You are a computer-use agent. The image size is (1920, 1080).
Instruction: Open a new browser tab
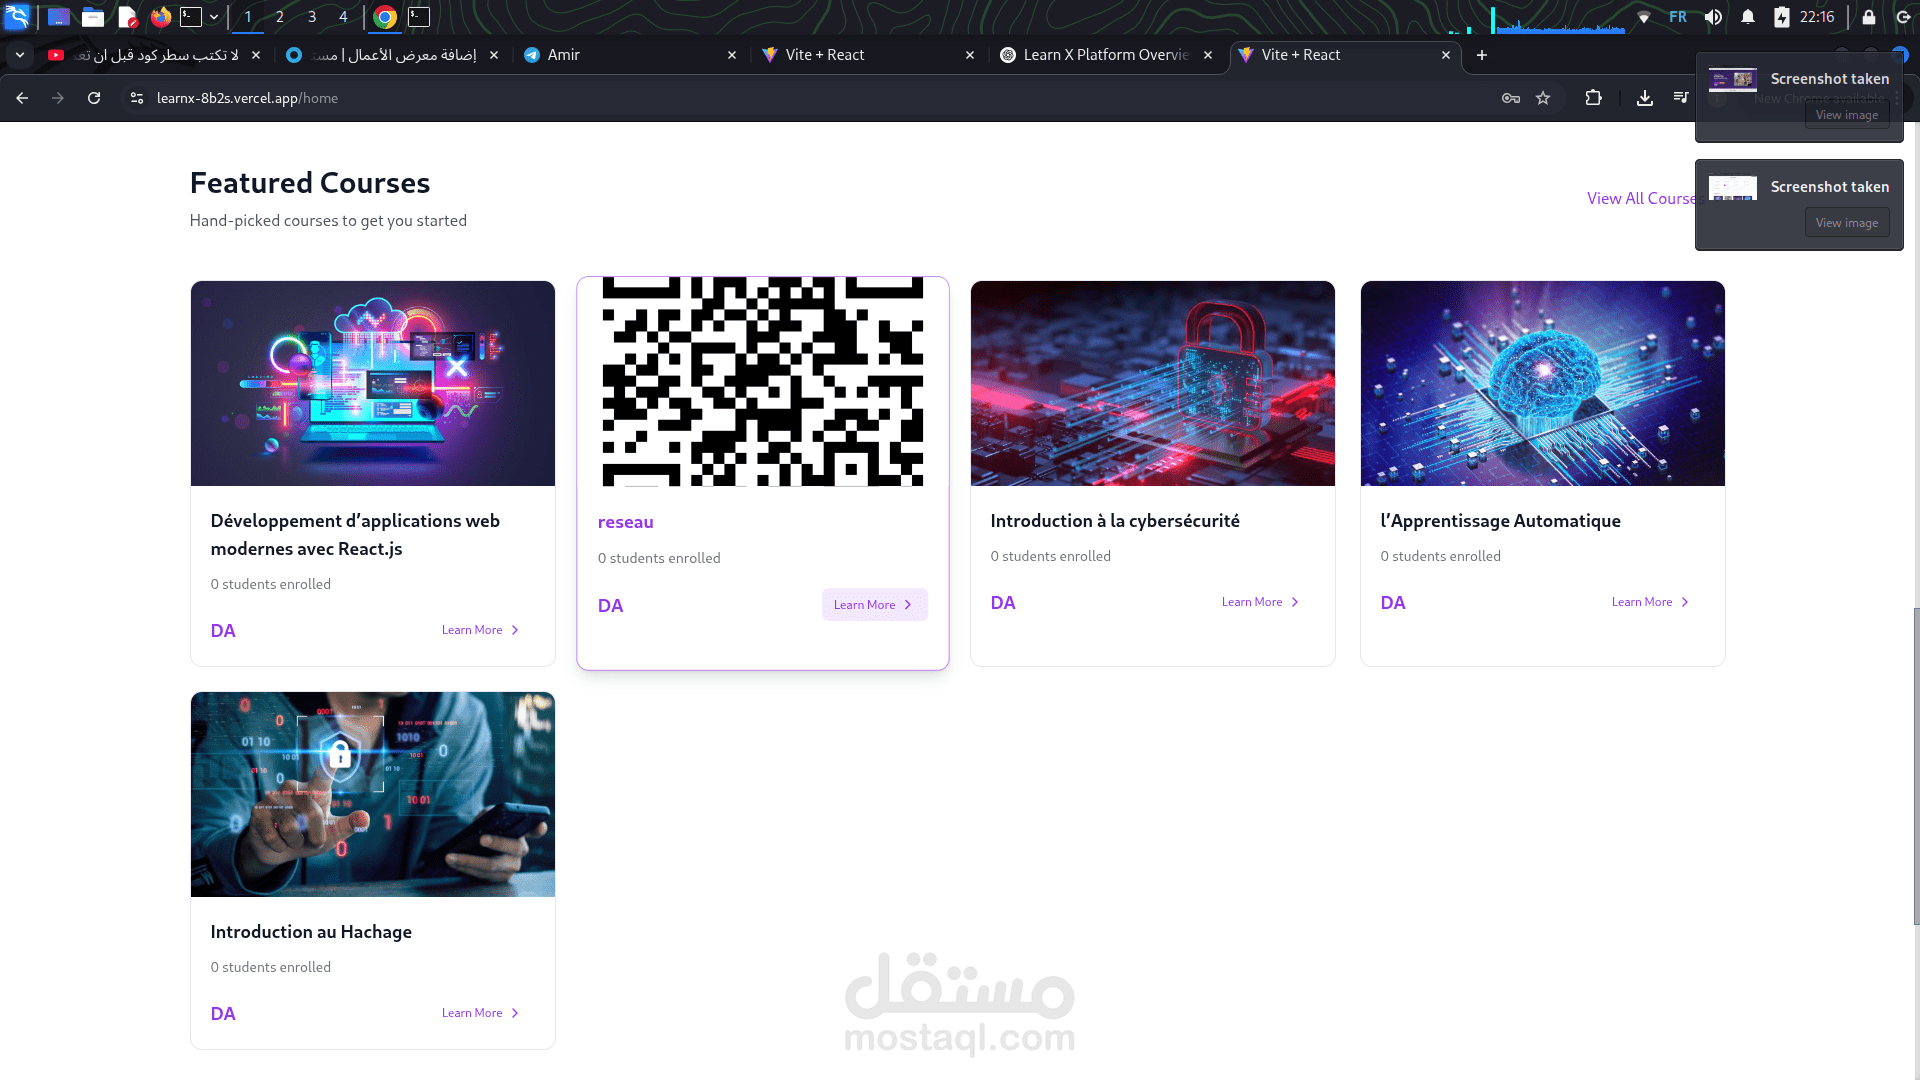coord(1482,55)
